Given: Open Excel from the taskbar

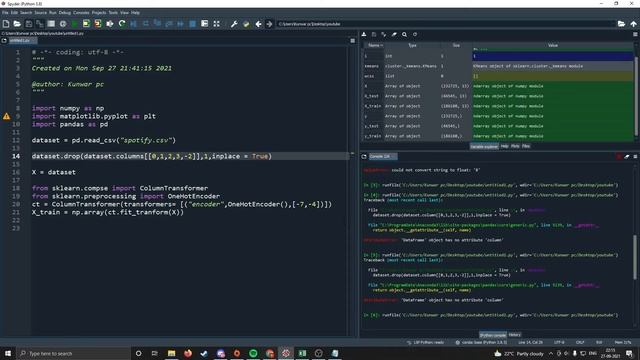Looking at the screenshot, I should [302, 353].
